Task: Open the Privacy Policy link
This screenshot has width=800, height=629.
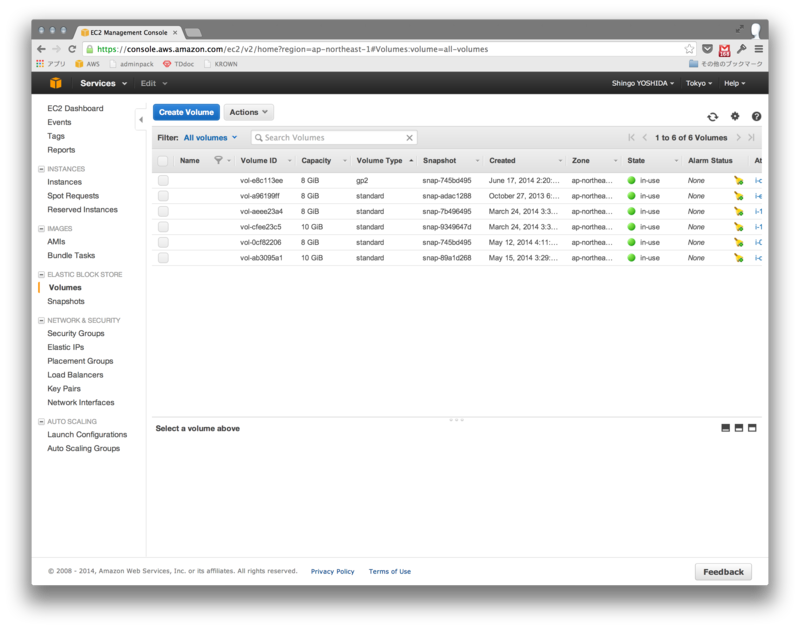Action: 333,571
